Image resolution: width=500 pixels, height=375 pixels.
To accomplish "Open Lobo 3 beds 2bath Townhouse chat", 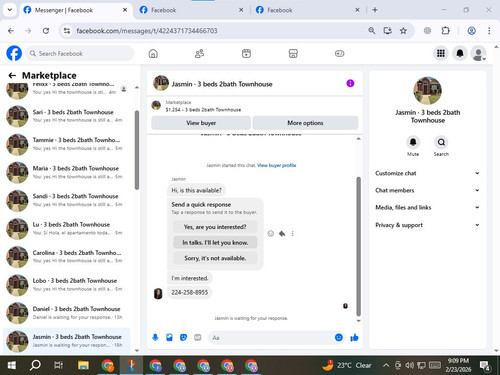I will [67, 285].
